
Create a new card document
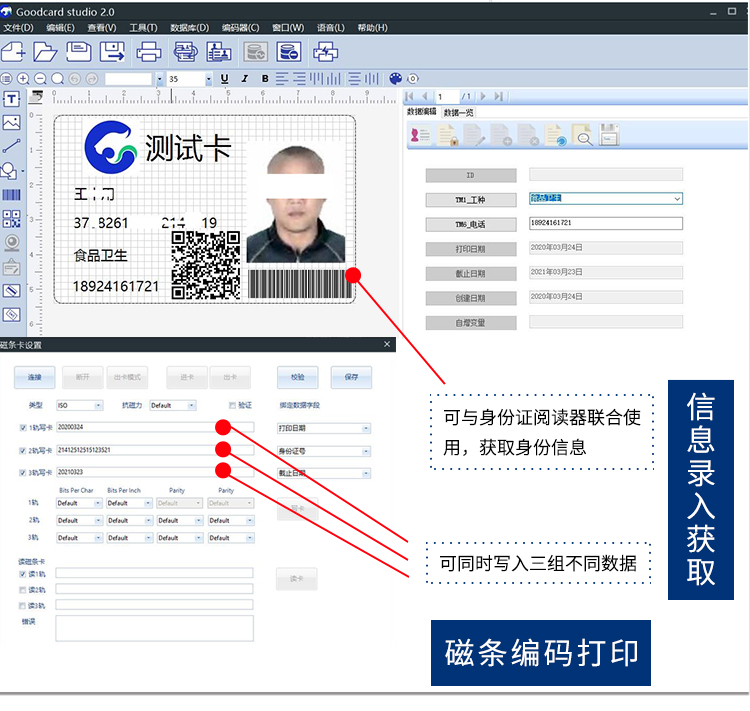(x=13, y=52)
